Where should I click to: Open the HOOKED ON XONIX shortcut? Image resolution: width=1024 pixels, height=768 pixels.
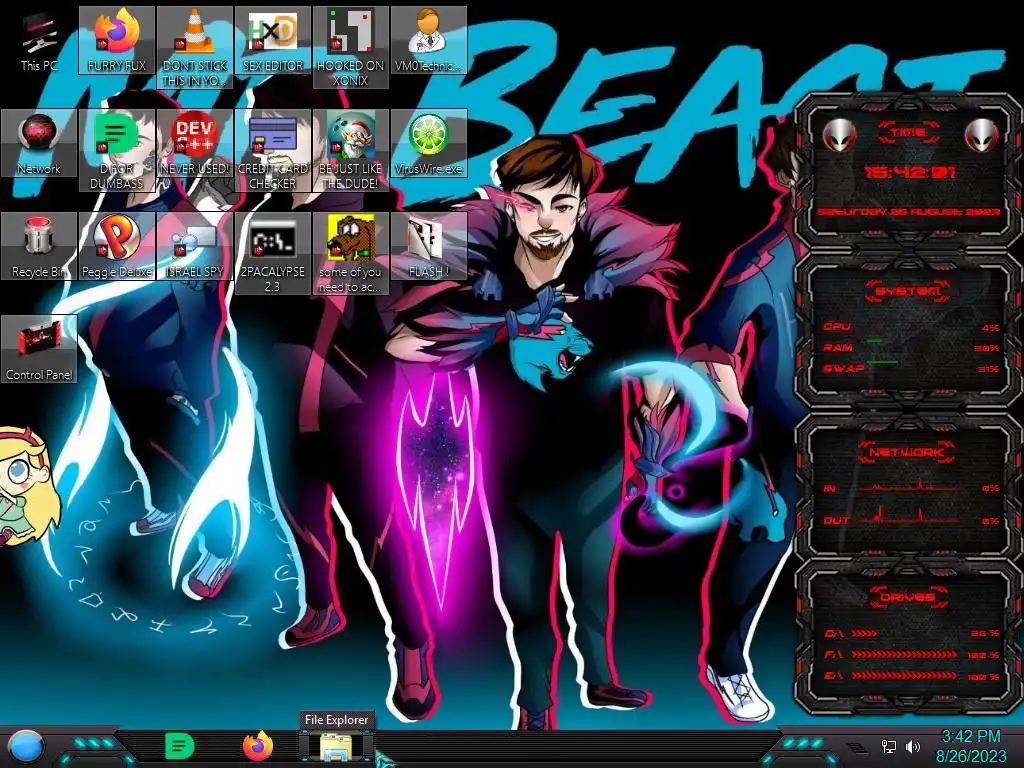pyautogui.click(x=351, y=47)
